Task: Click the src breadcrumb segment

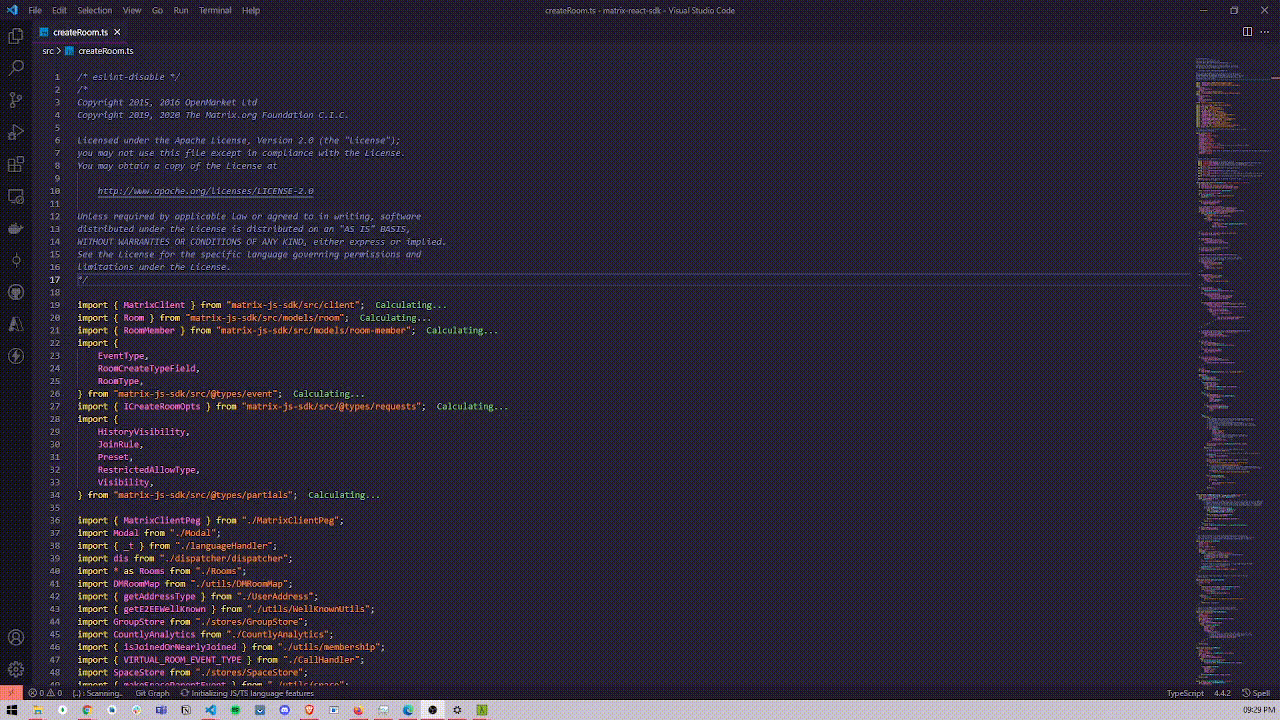Action: (x=48, y=50)
